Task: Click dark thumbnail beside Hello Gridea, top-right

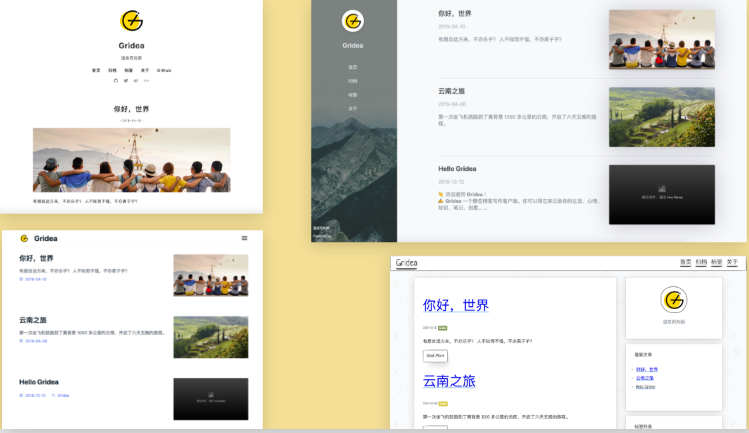Action: tap(662, 195)
